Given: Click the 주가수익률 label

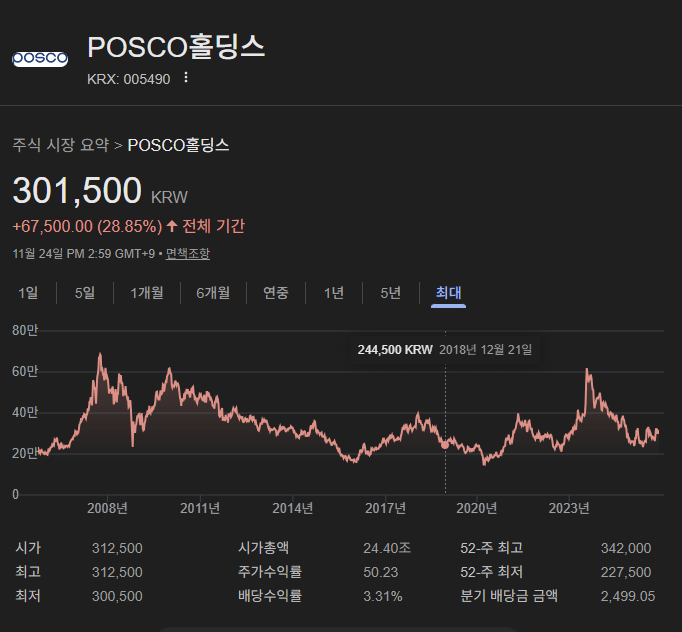Looking at the screenshot, I should (270, 572).
